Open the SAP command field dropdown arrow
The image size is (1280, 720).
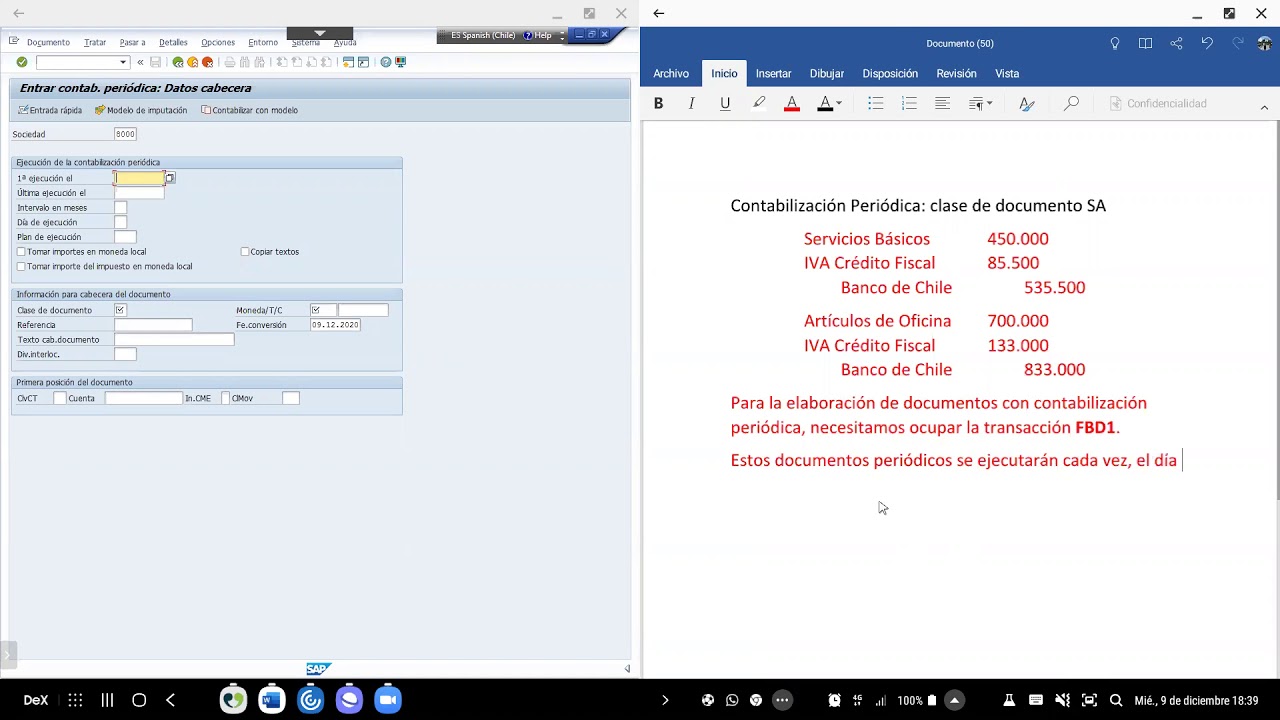[123, 62]
